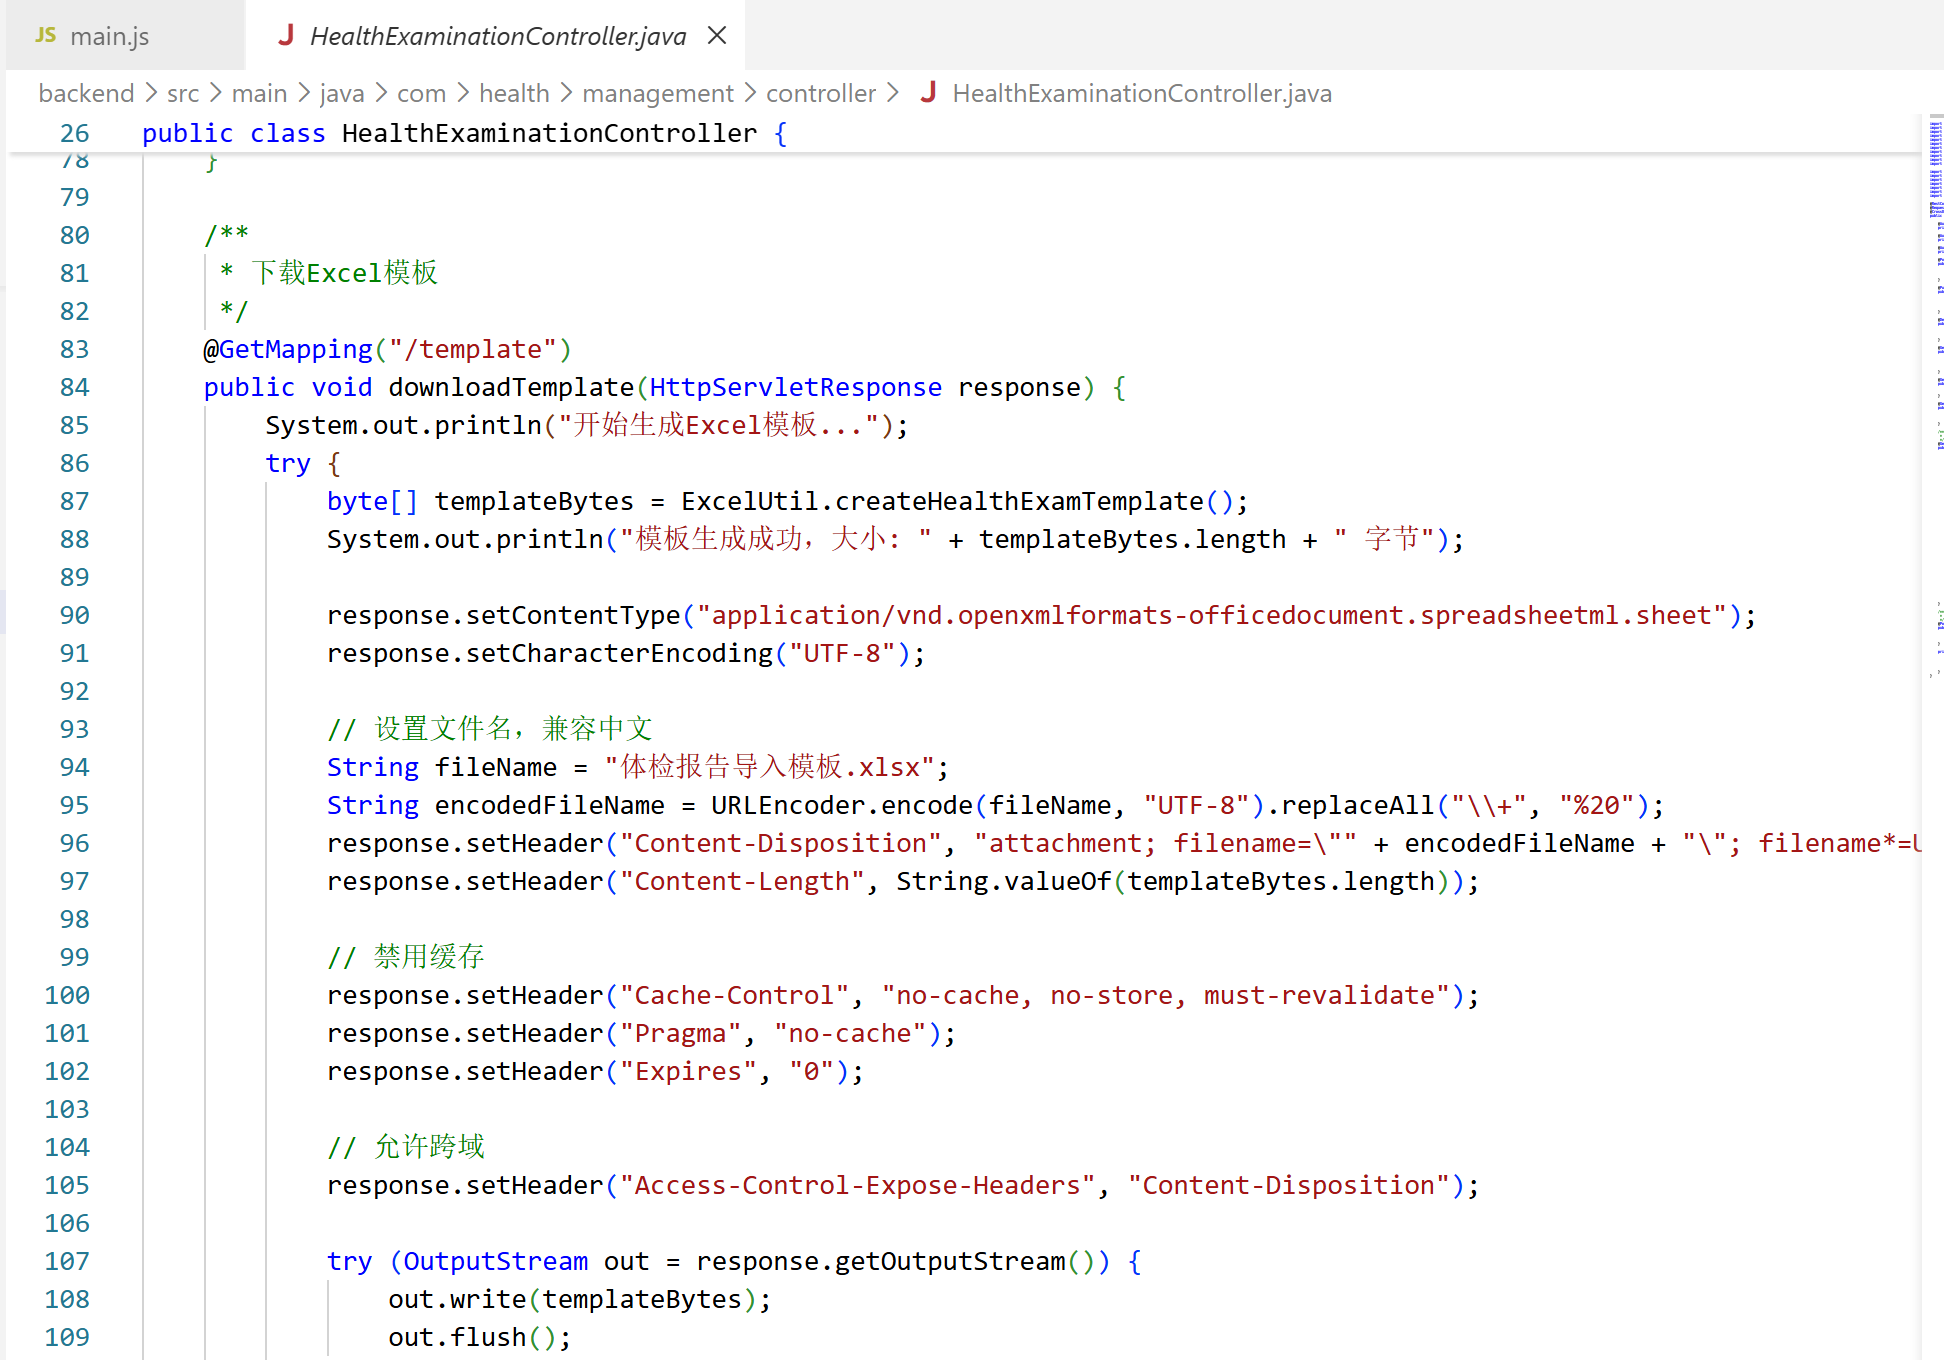
Task: Click the Java file icon in breadcrumb
Action: 928,93
